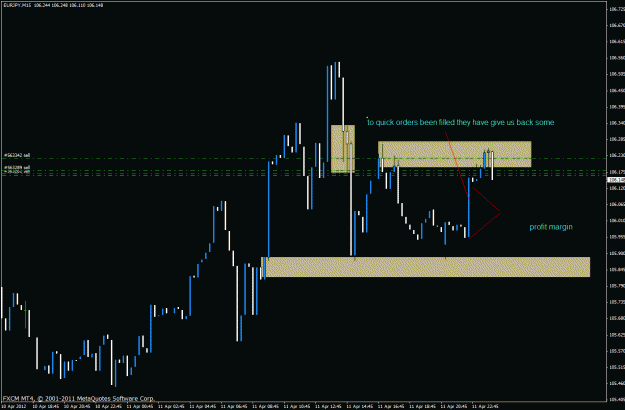Select the small tall rectangle near the 12:45 candles
The image size is (625, 410).
pos(343,149)
